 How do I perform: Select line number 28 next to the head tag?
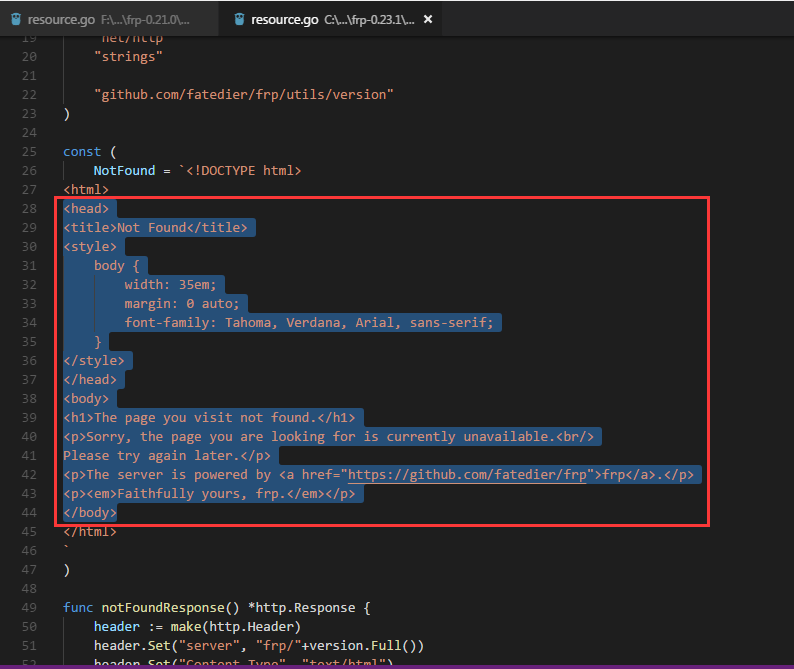[28, 209]
